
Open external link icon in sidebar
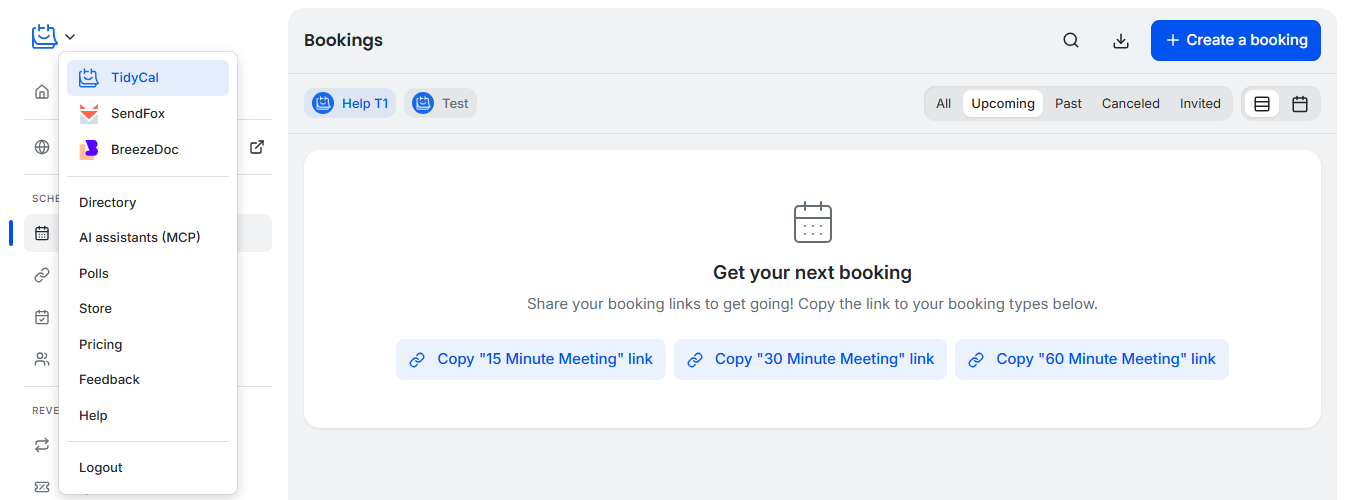coord(257,147)
